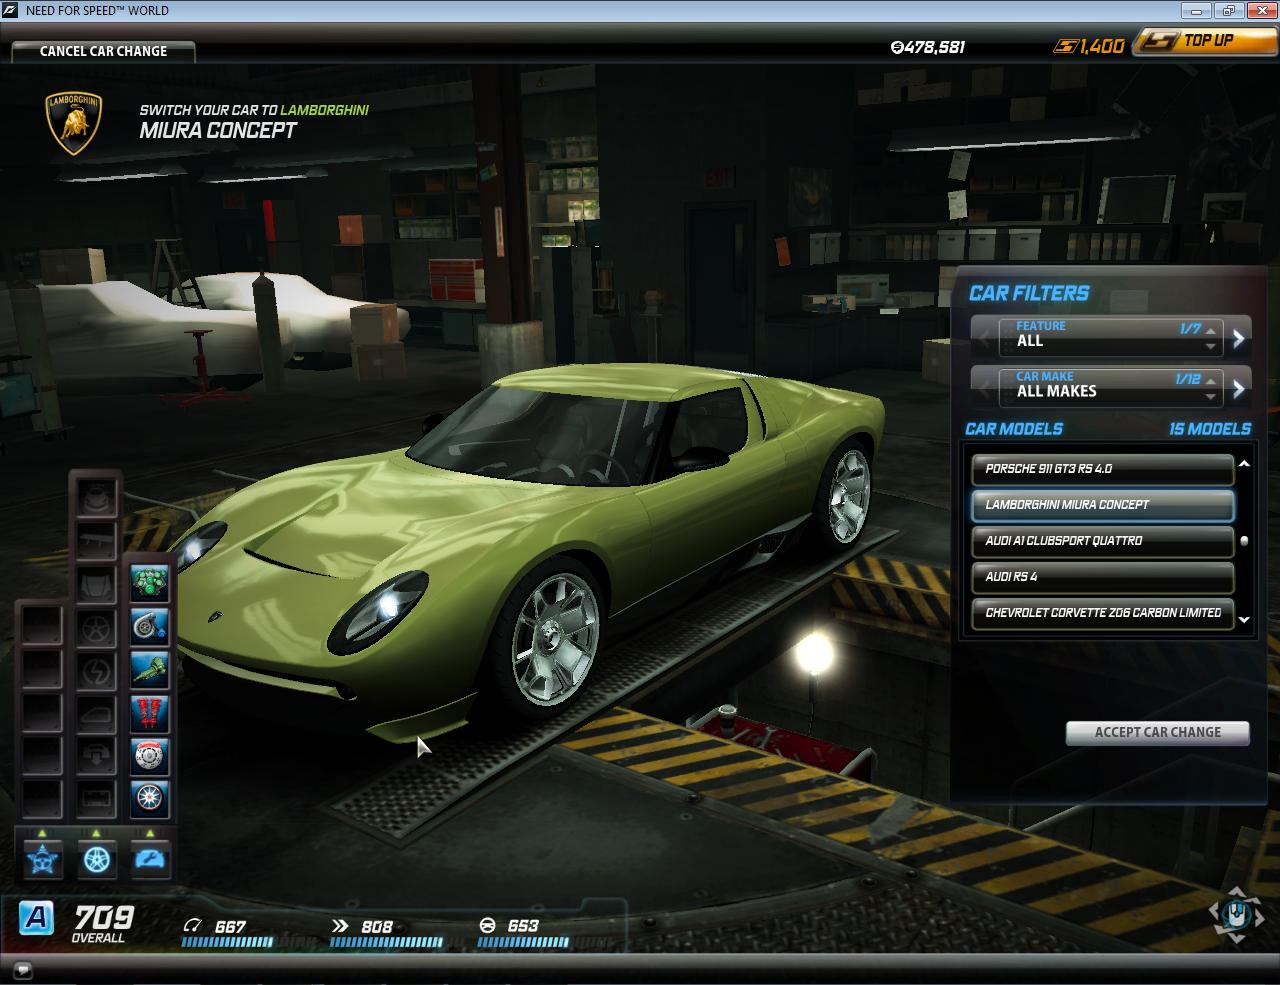Click the top speed gauge icon
Image resolution: width=1280 pixels, height=985 pixels.
point(193,926)
